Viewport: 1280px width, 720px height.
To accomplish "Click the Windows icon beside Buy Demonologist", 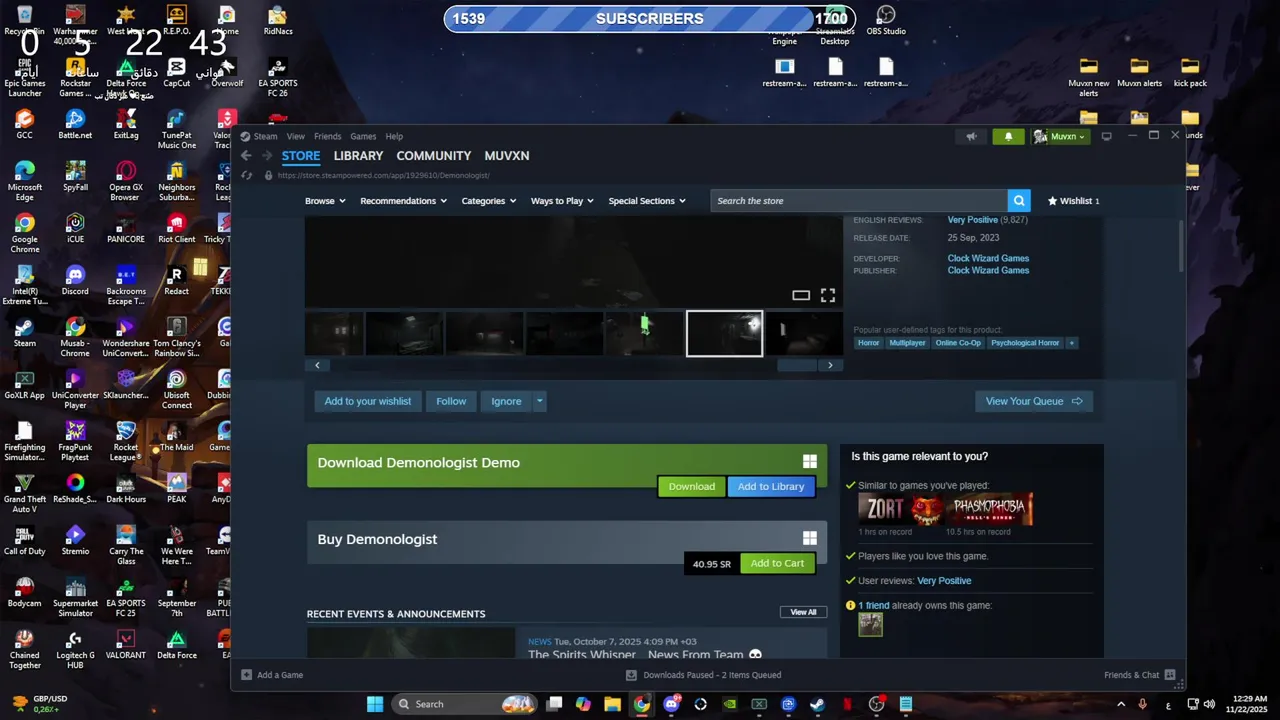I will tap(810, 539).
